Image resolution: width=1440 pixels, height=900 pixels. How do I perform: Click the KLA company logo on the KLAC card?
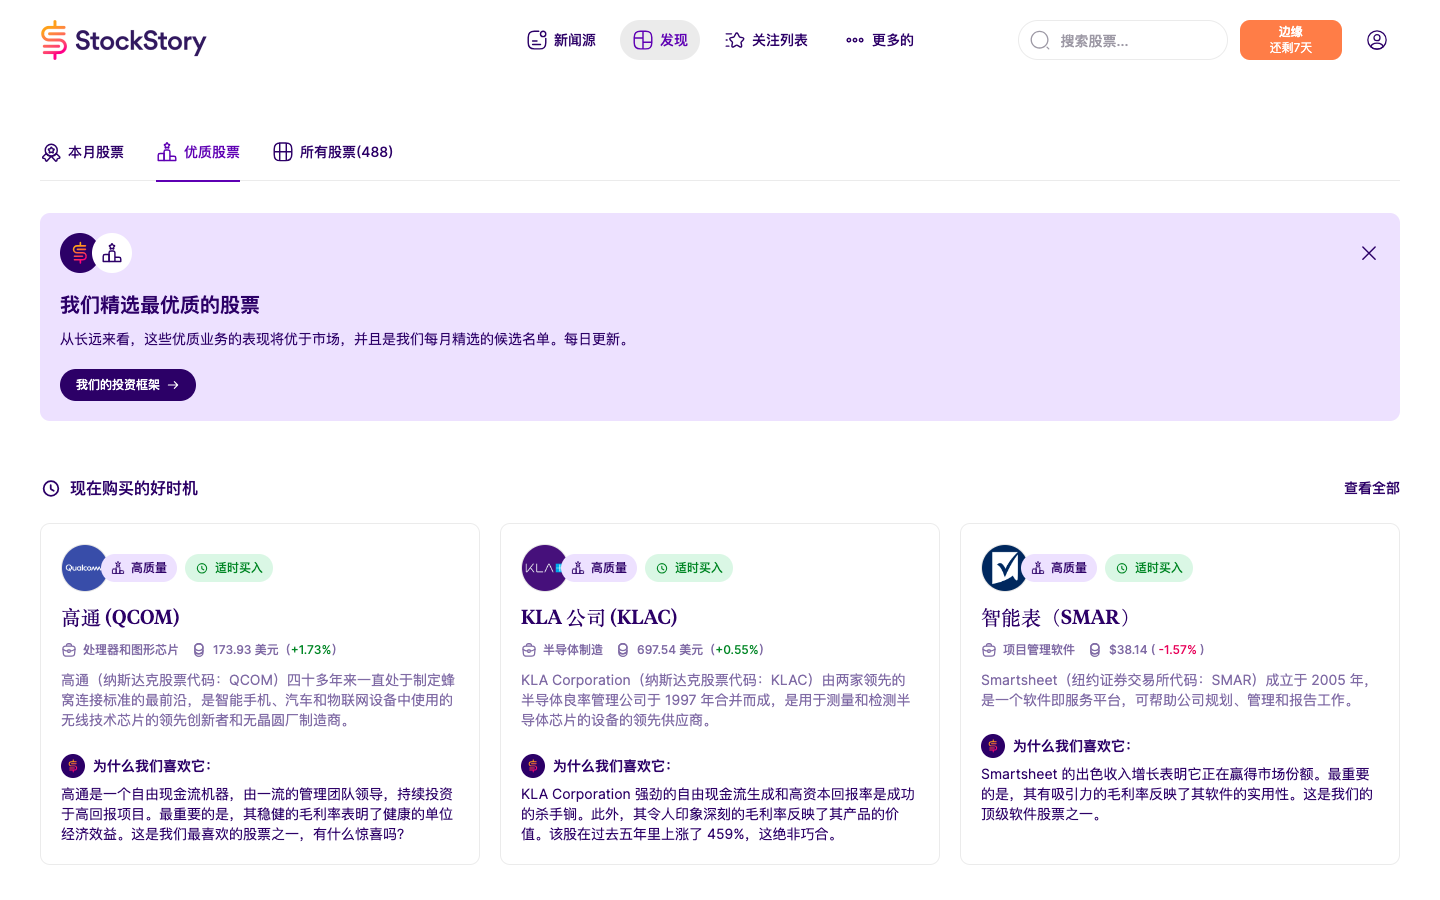(544, 568)
